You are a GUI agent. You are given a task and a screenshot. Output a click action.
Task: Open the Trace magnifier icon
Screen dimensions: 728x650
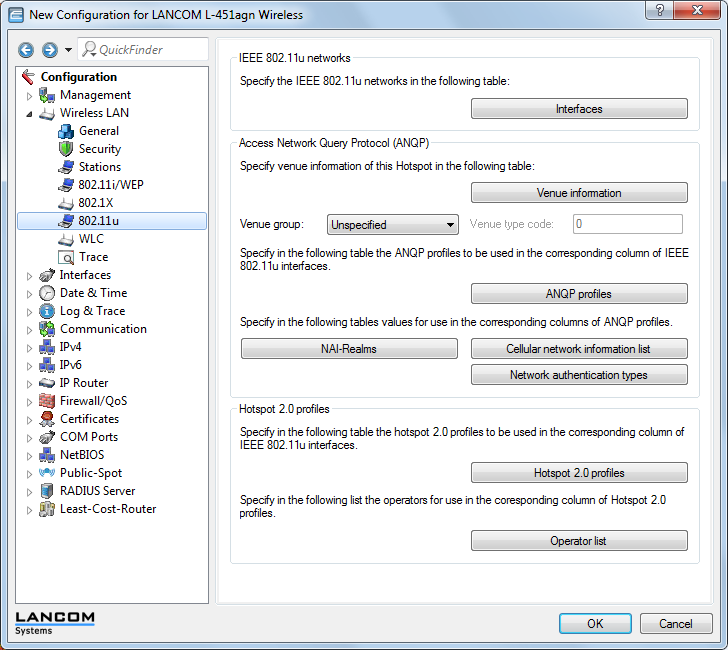pyautogui.click(x=66, y=257)
